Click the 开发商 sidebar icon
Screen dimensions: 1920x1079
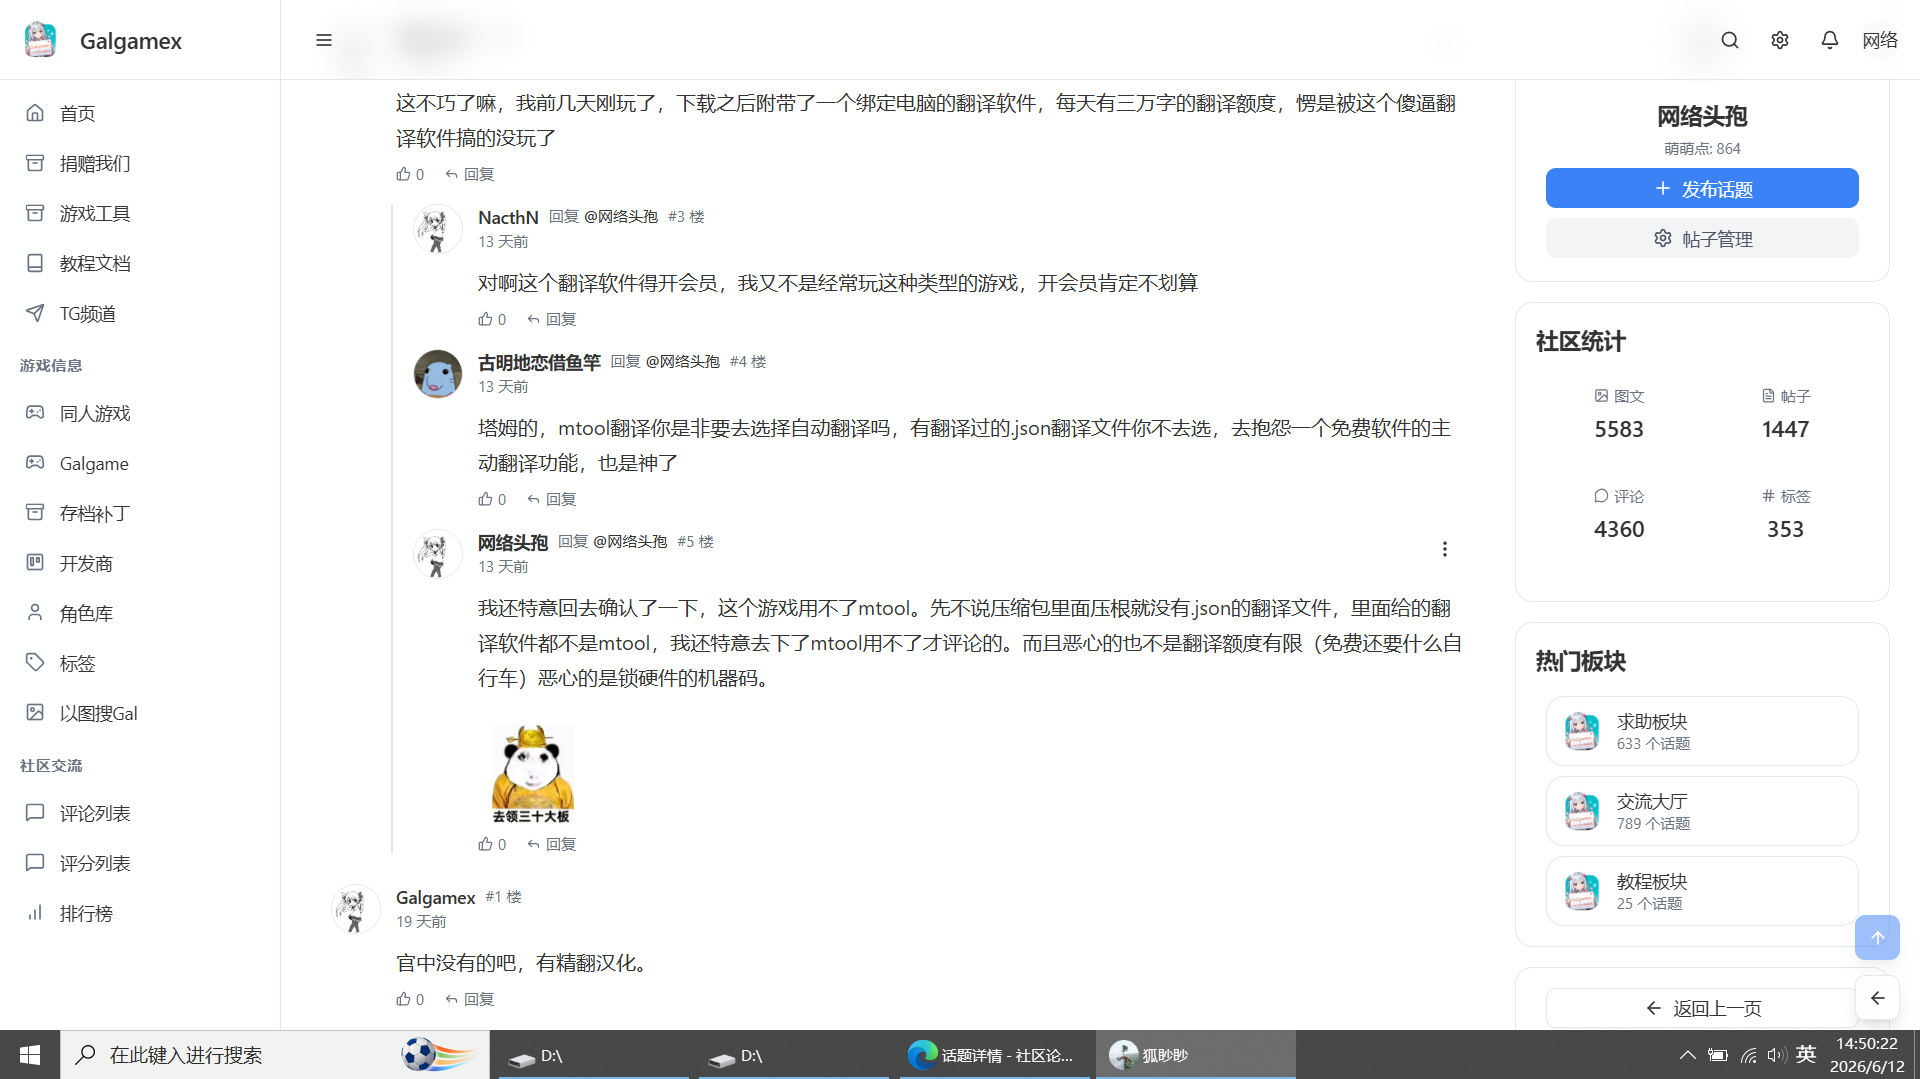(35, 562)
